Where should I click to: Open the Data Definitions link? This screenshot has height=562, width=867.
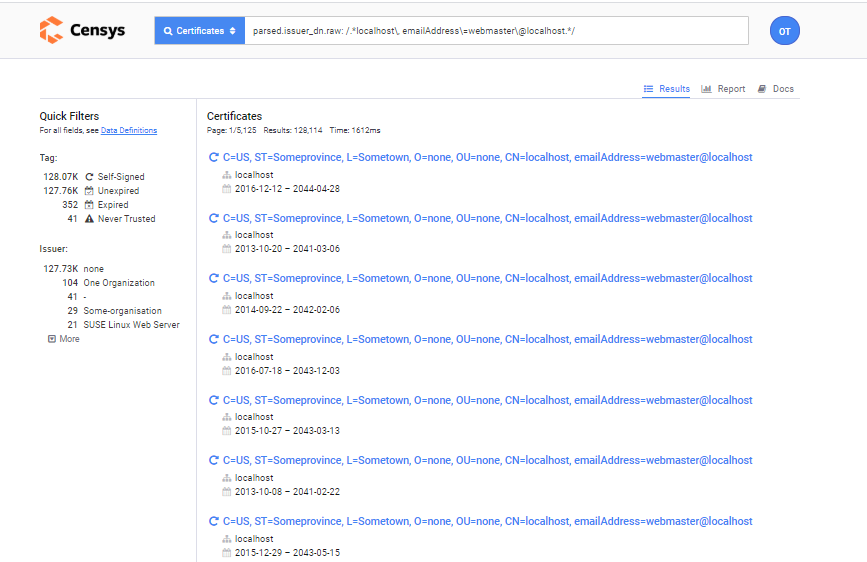coord(129,131)
